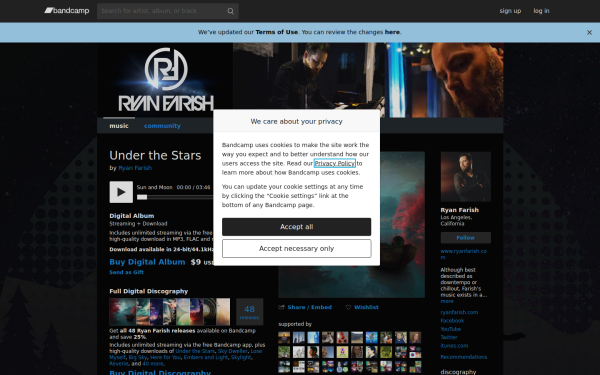Read the Terms of Use link
This screenshot has width=600, height=375.
pyautogui.click(x=277, y=32)
